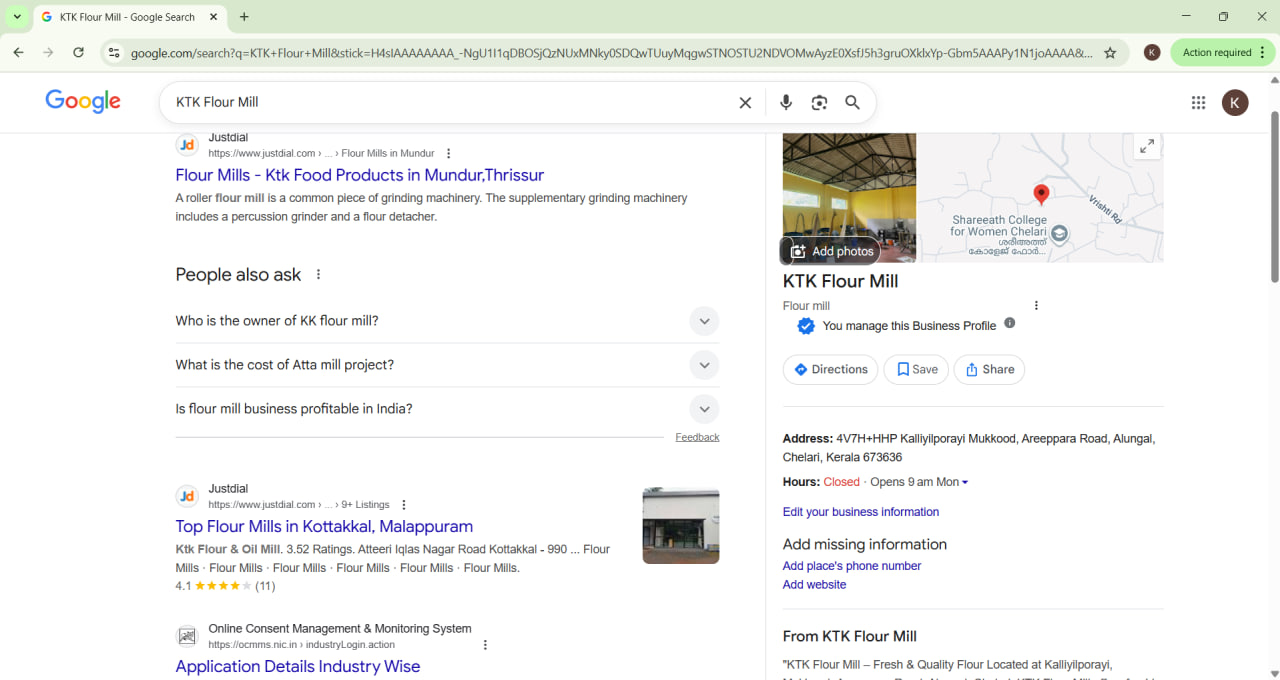Clear the search box text
Image resolution: width=1280 pixels, height=680 pixels.
pos(745,102)
